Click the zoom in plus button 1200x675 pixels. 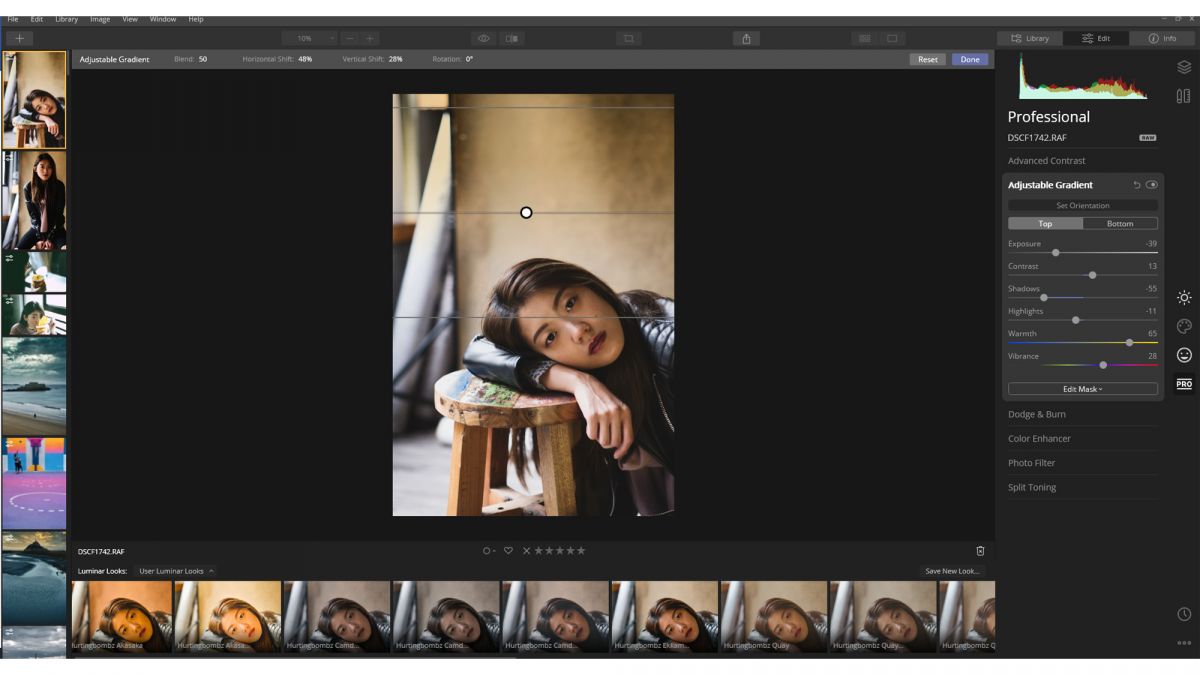coord(370,38)
